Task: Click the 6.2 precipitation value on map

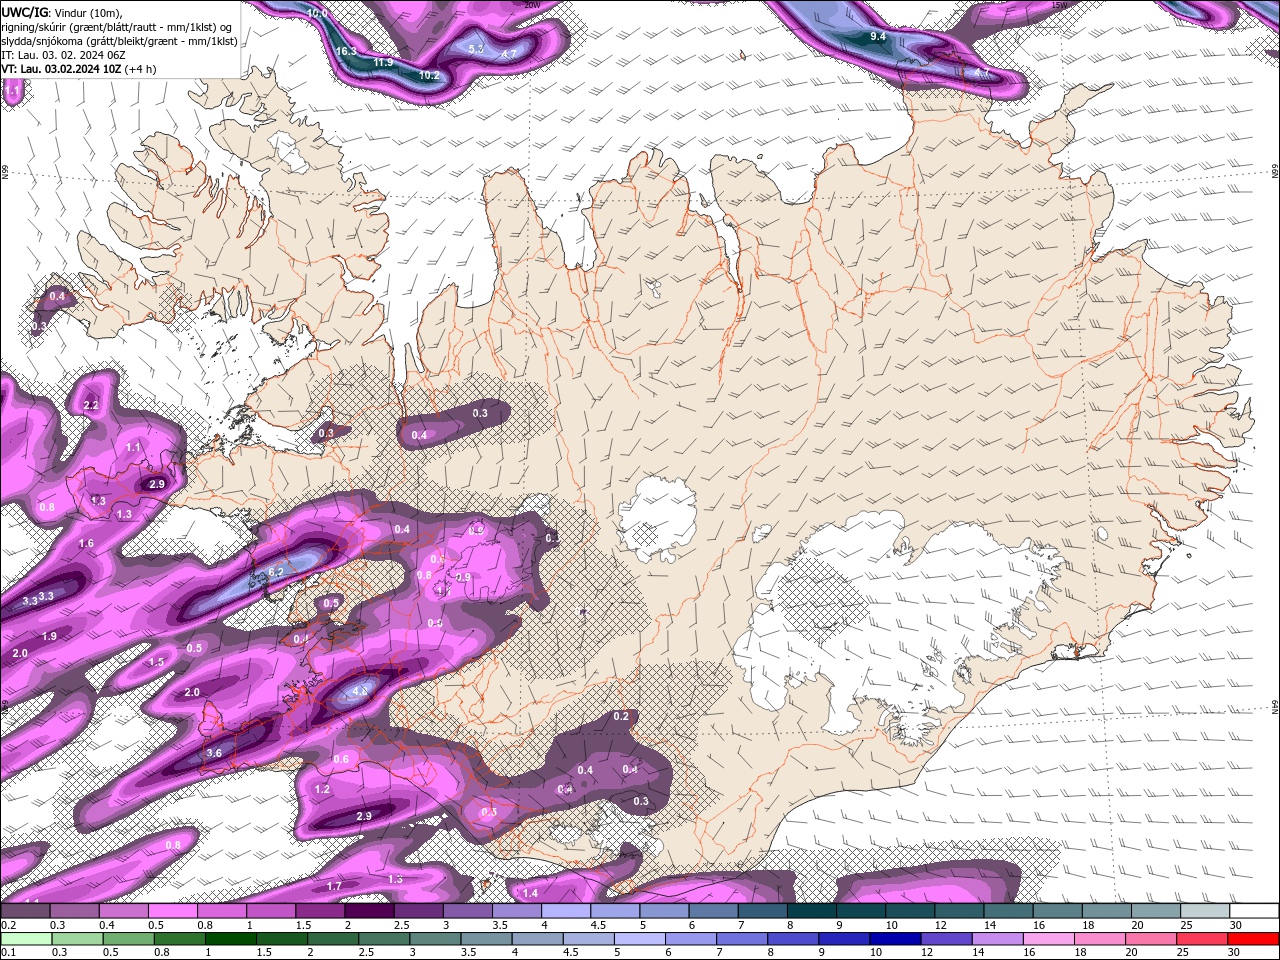Action: click(x=277, y=572)
